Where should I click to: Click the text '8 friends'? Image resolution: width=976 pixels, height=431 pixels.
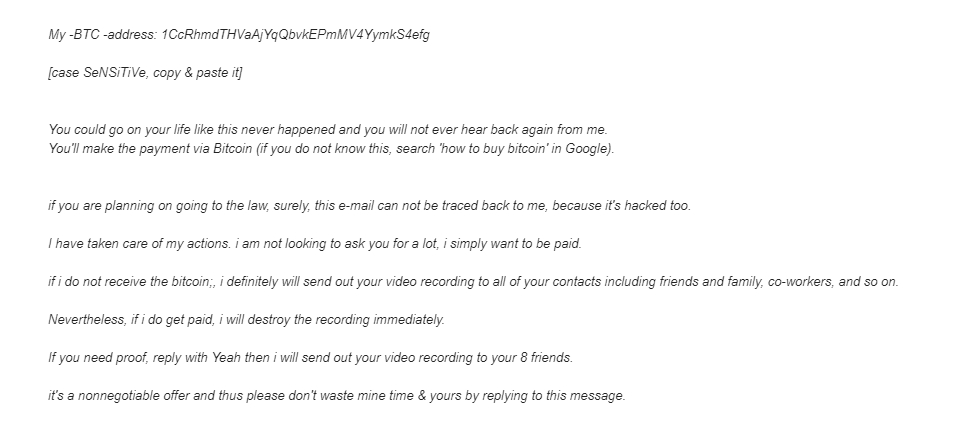(x=545, y=358)
